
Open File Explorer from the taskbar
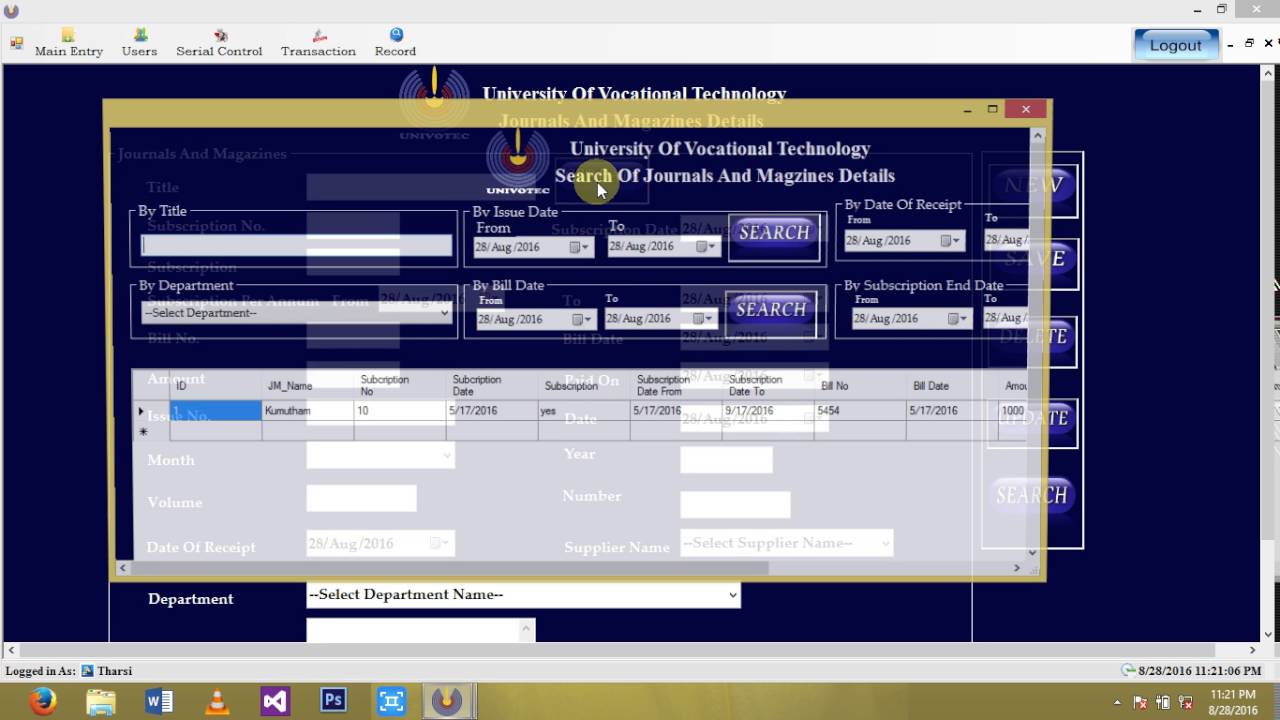(x=101, y=702)
